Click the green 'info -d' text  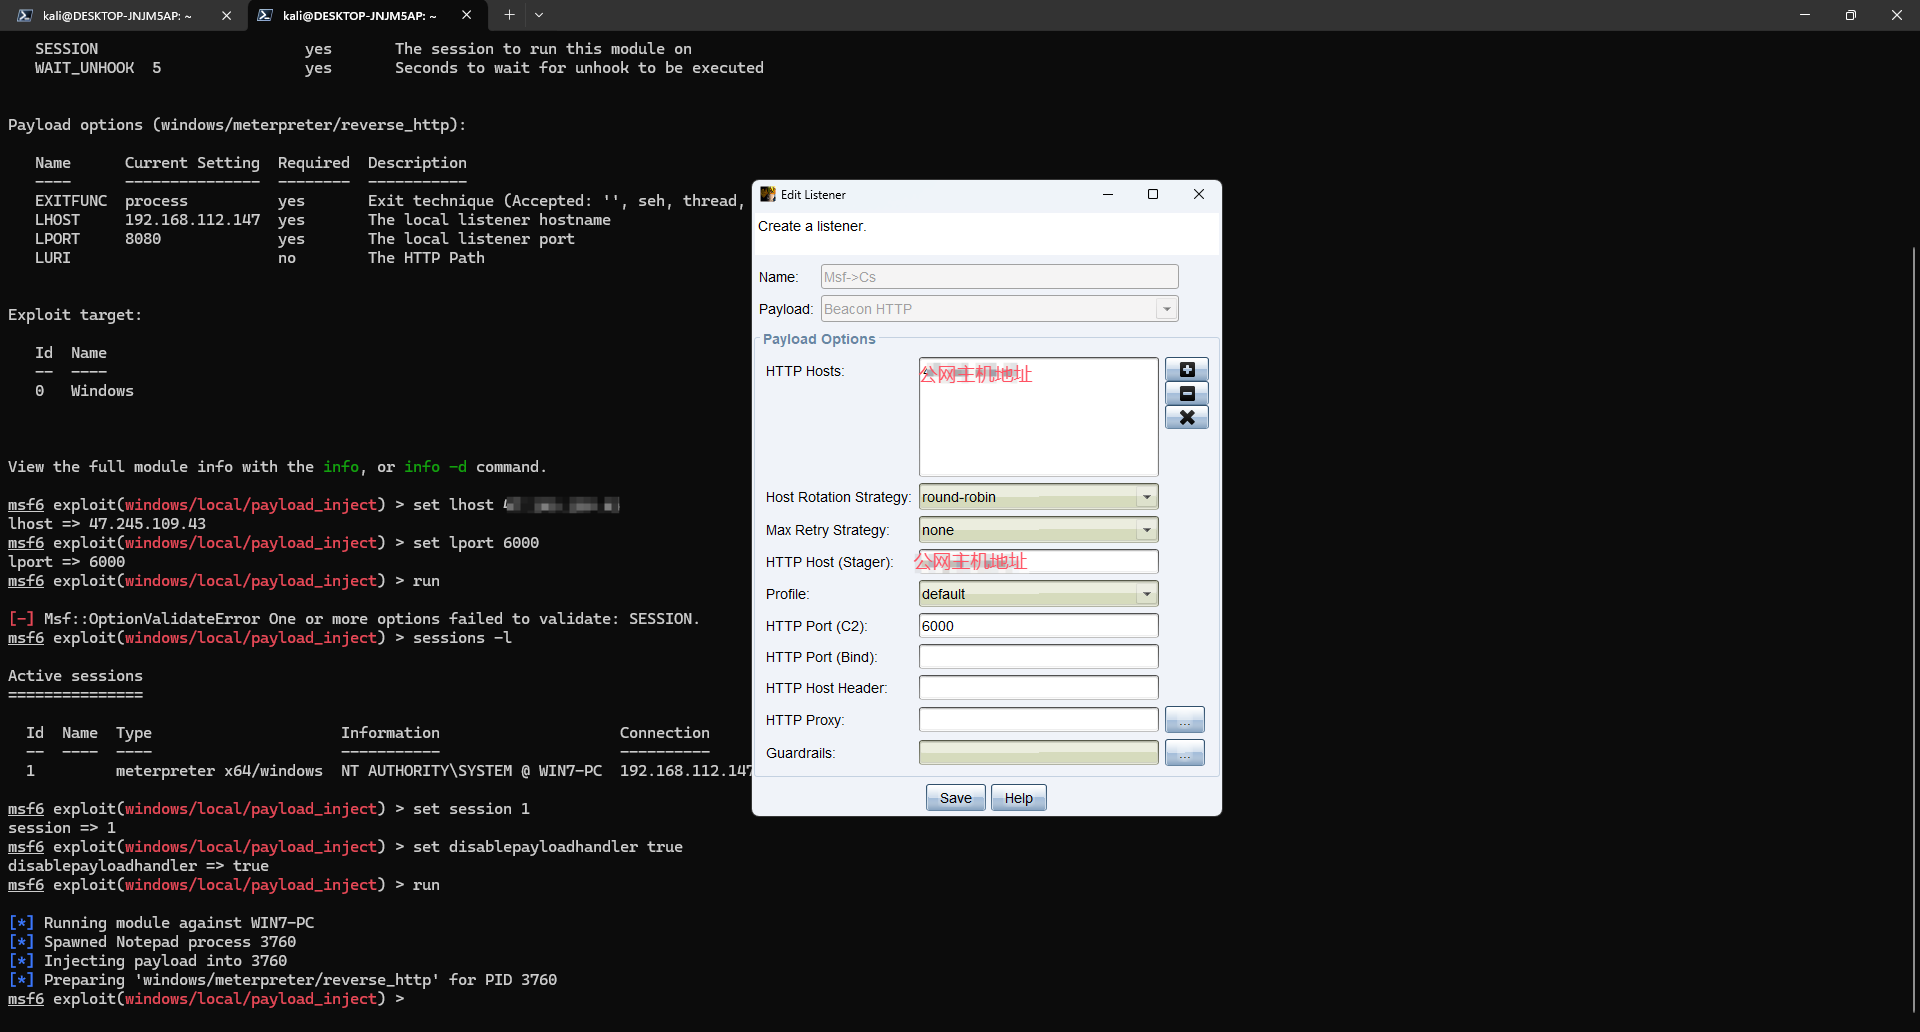pos(435,467)
